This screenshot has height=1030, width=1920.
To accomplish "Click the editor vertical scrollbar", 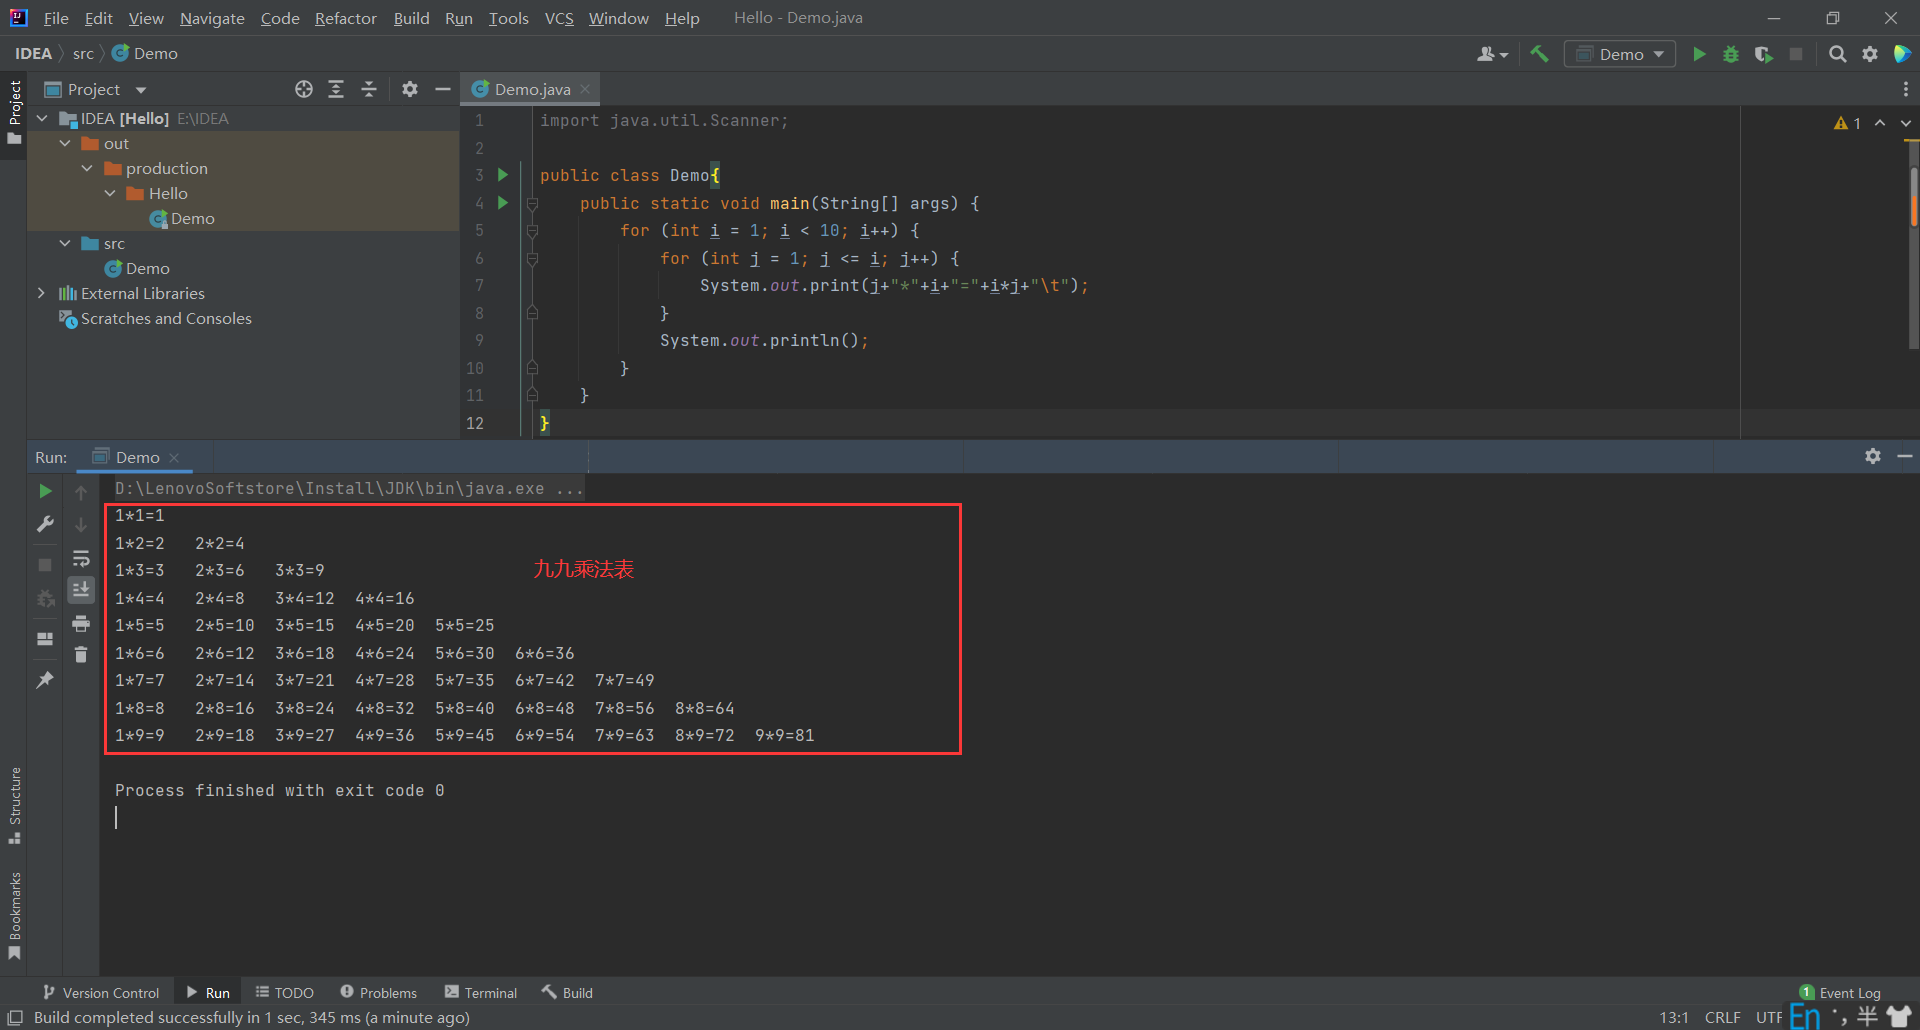I will point(1913,245).
